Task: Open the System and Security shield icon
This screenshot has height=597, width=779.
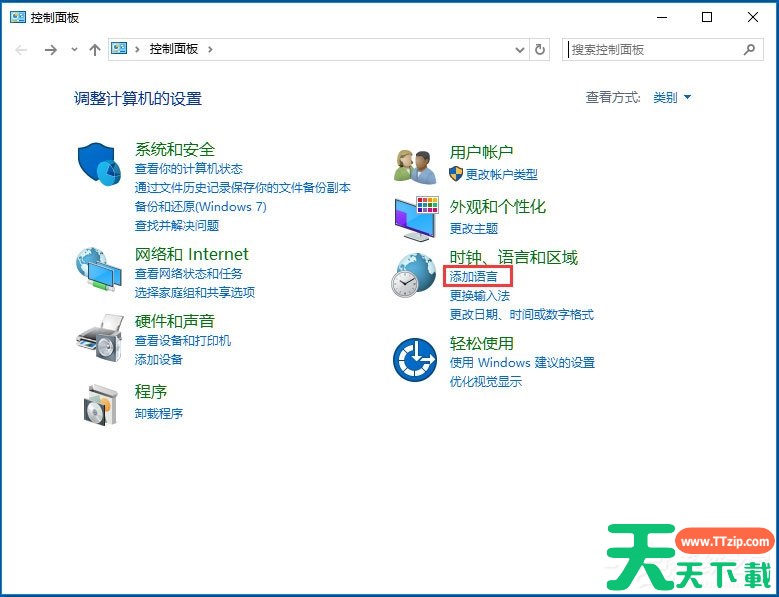Action: click(99, 164)
